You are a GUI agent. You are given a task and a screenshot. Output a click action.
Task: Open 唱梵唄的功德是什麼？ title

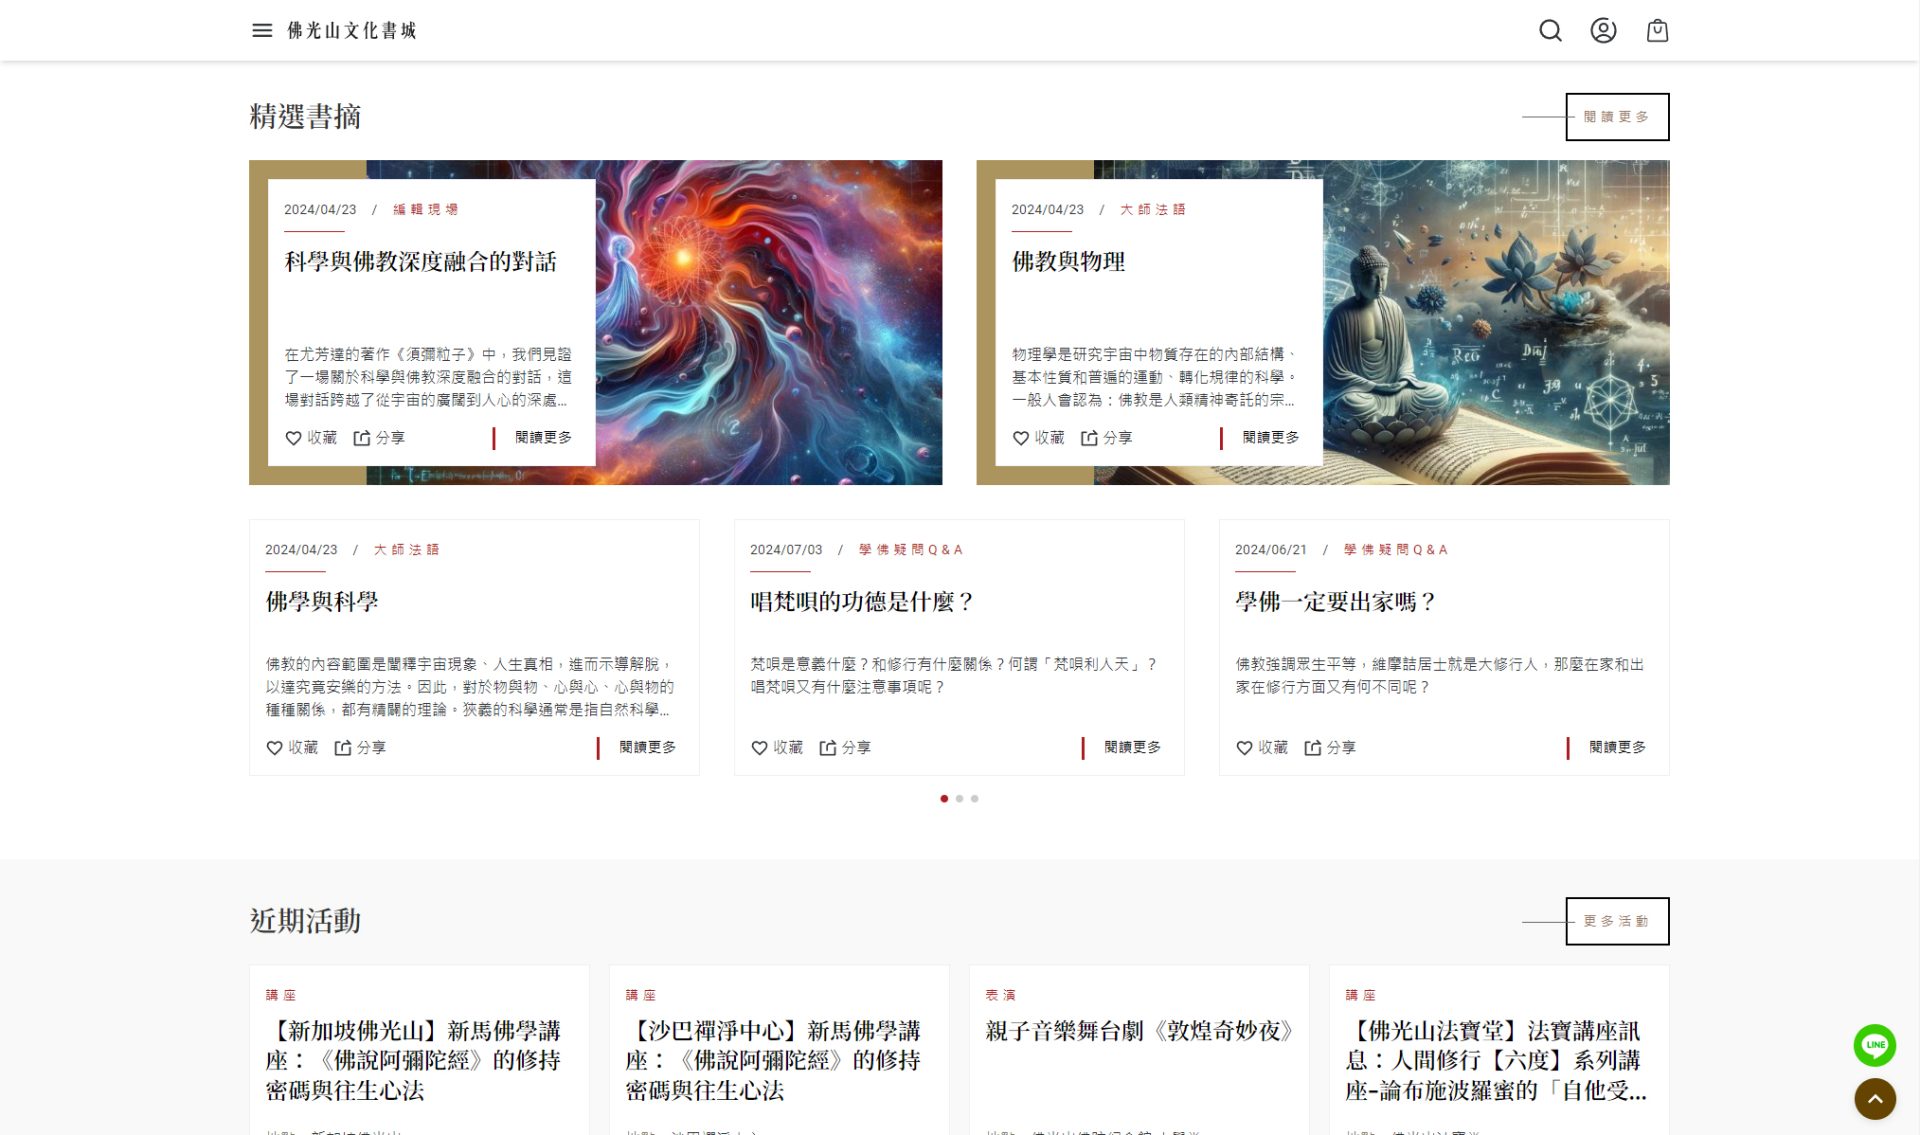(x=862, y=602)
